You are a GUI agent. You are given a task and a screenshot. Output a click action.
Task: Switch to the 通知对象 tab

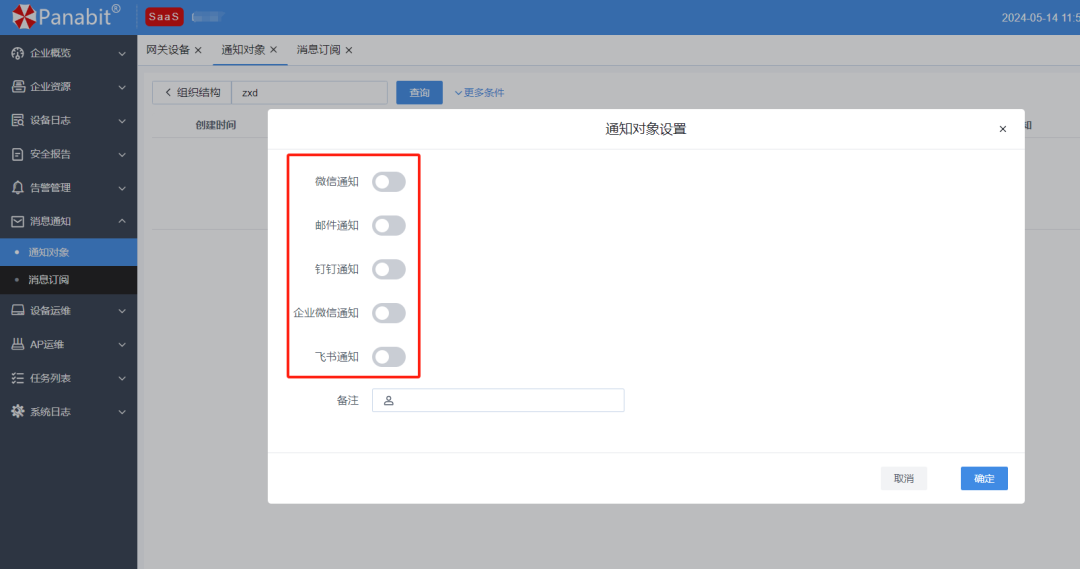tap(243, 50)
